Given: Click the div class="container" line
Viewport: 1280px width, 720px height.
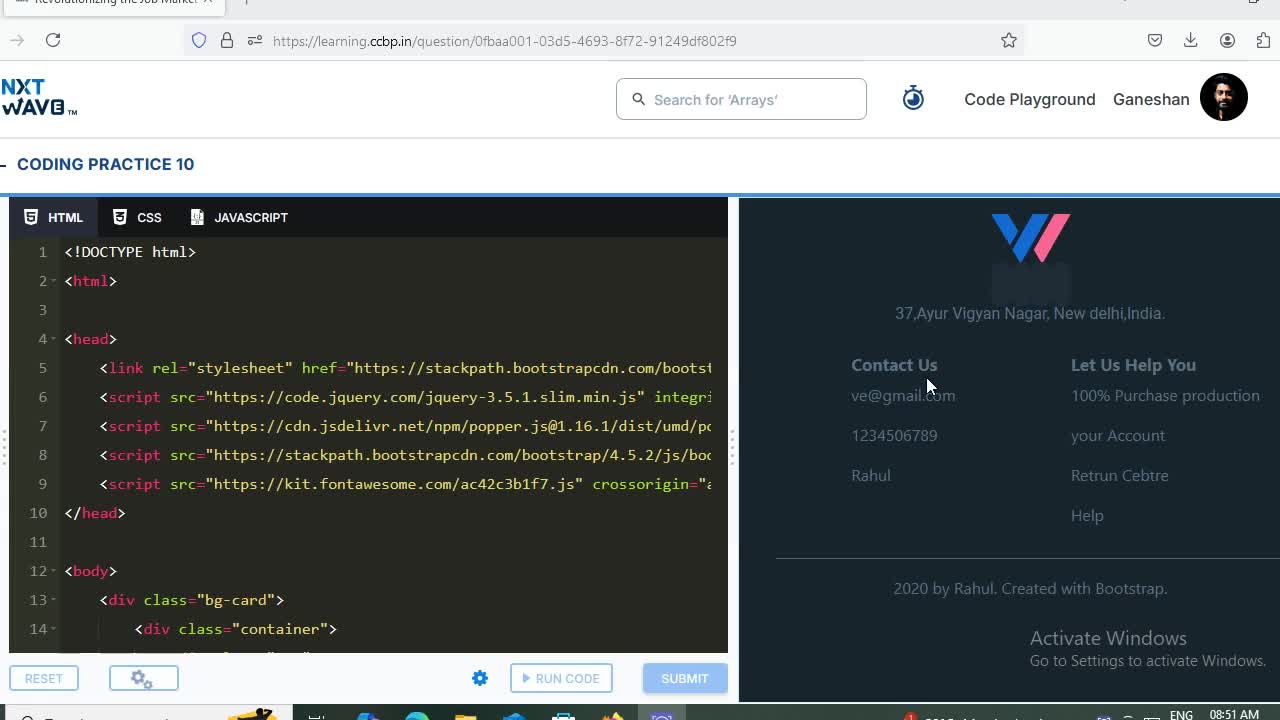Looking at the screenshot, I should pyautogui.click(x=236, y=629).
